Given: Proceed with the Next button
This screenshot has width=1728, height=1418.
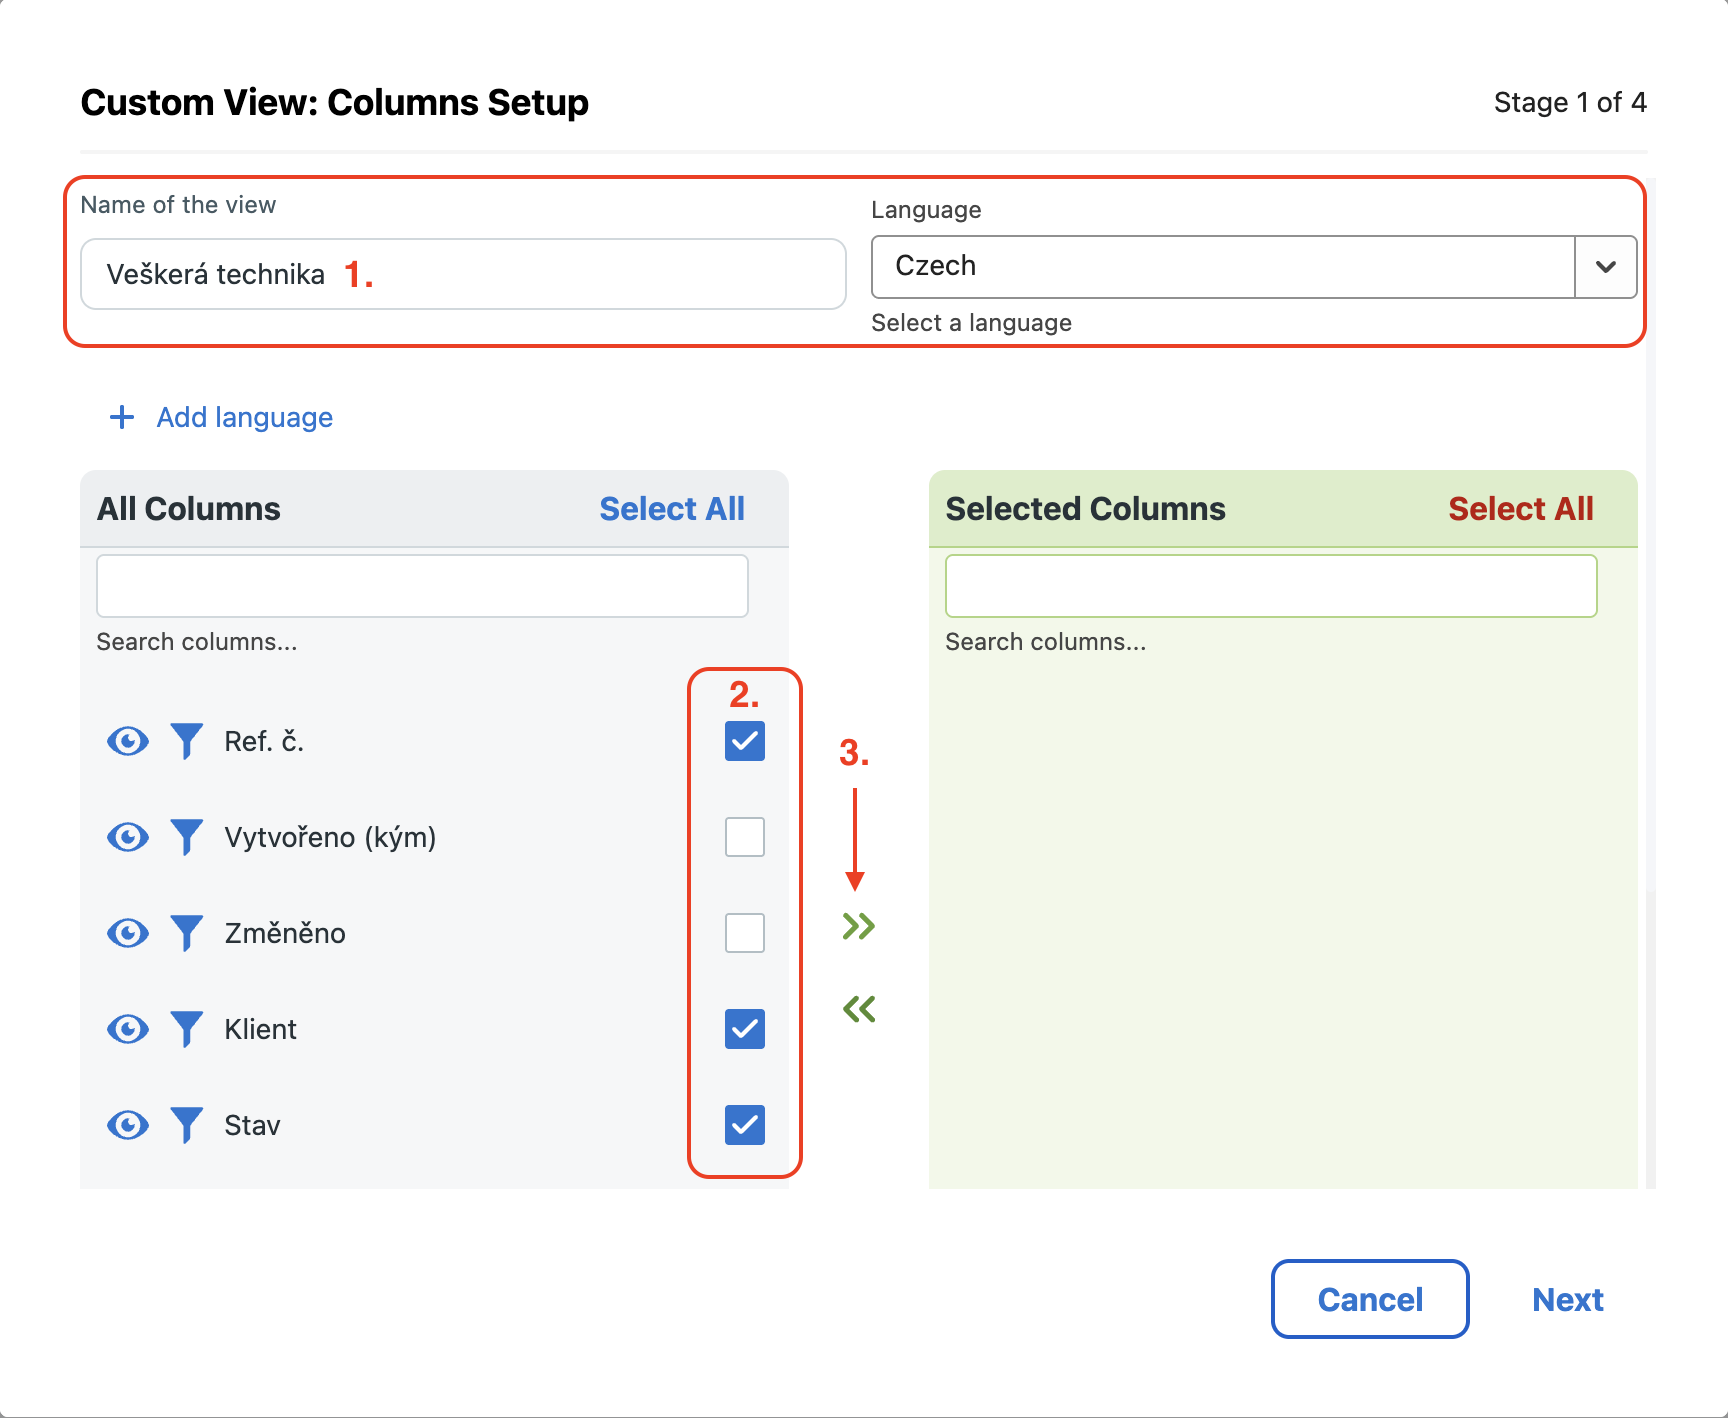Looking at the screenshot, I should point(1567,1299).
